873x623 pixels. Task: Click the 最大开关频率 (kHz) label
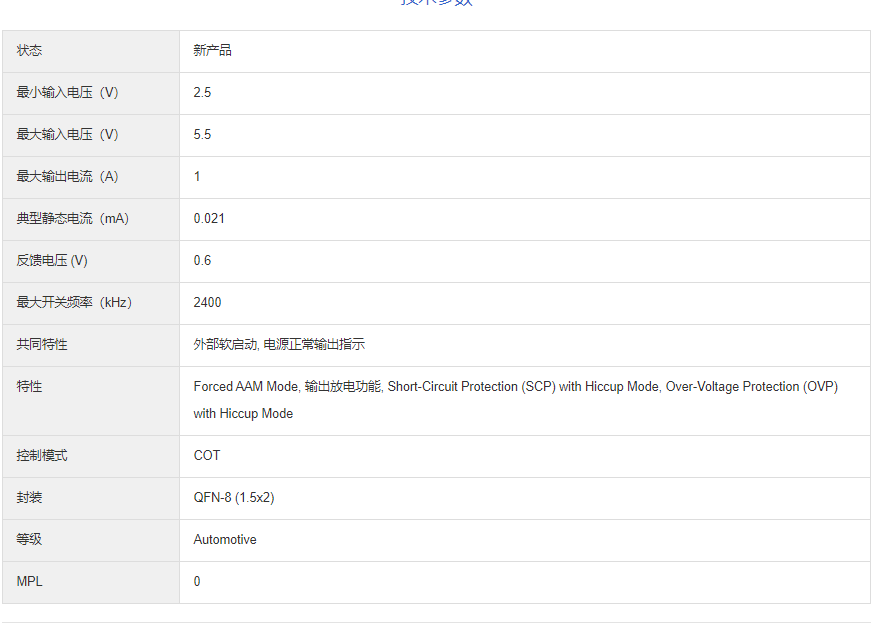point(74,302)
